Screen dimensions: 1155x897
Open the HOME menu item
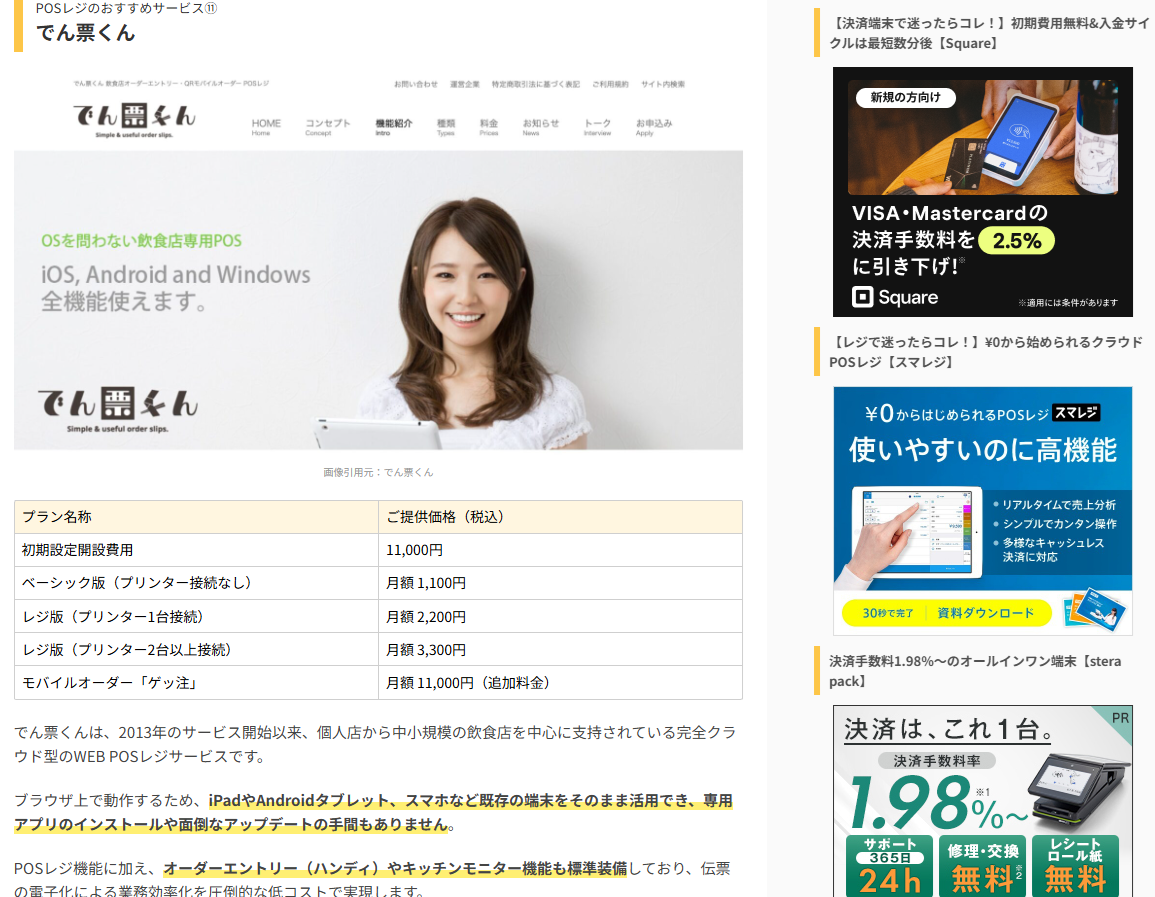coord(266,126)
